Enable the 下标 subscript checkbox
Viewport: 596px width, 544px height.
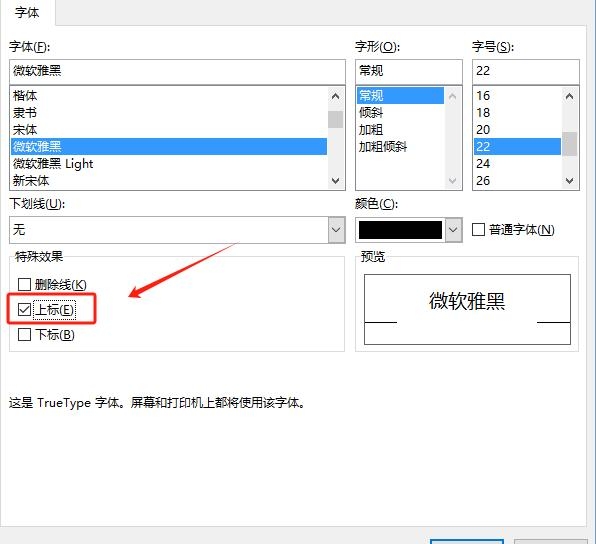tap(25, 335)
